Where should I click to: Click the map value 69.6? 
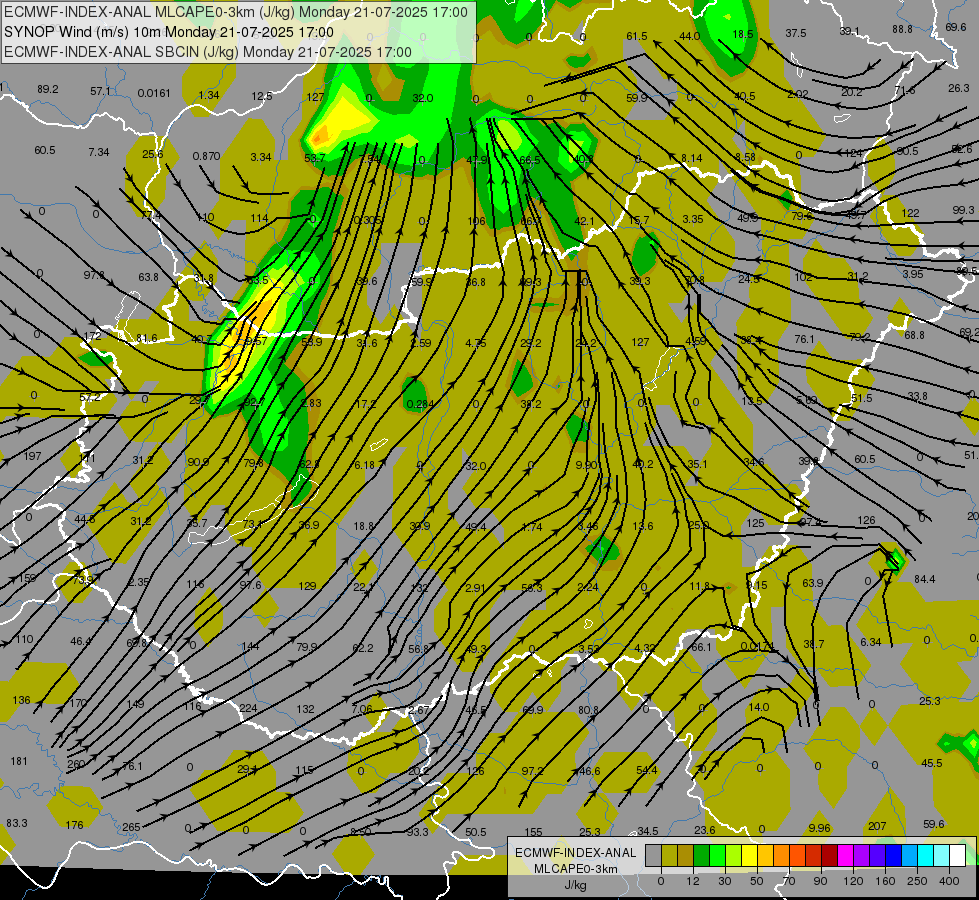pos(955,27)
